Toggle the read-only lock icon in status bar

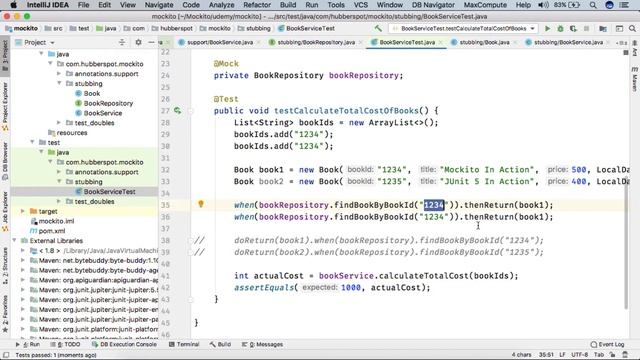(612, 355)
